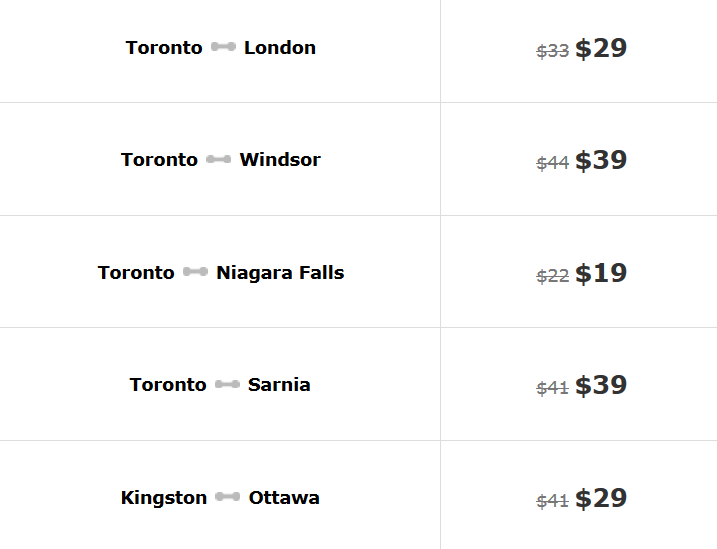Open the Kingston to Ottawa route
The width and height of the screenshot is (717, 549).
(x=220, y=497)
